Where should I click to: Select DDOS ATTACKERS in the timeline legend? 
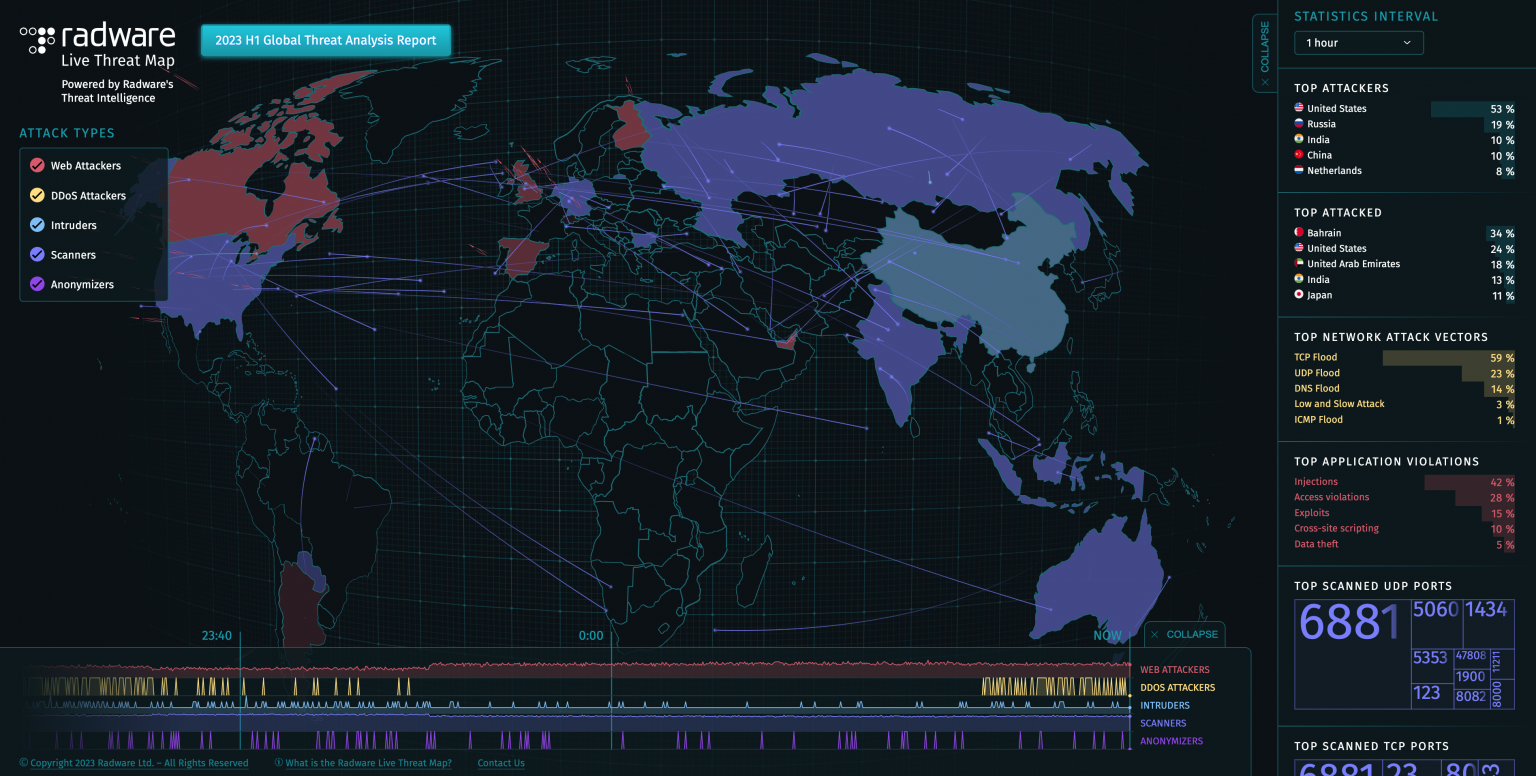(x=1177, y=687)
